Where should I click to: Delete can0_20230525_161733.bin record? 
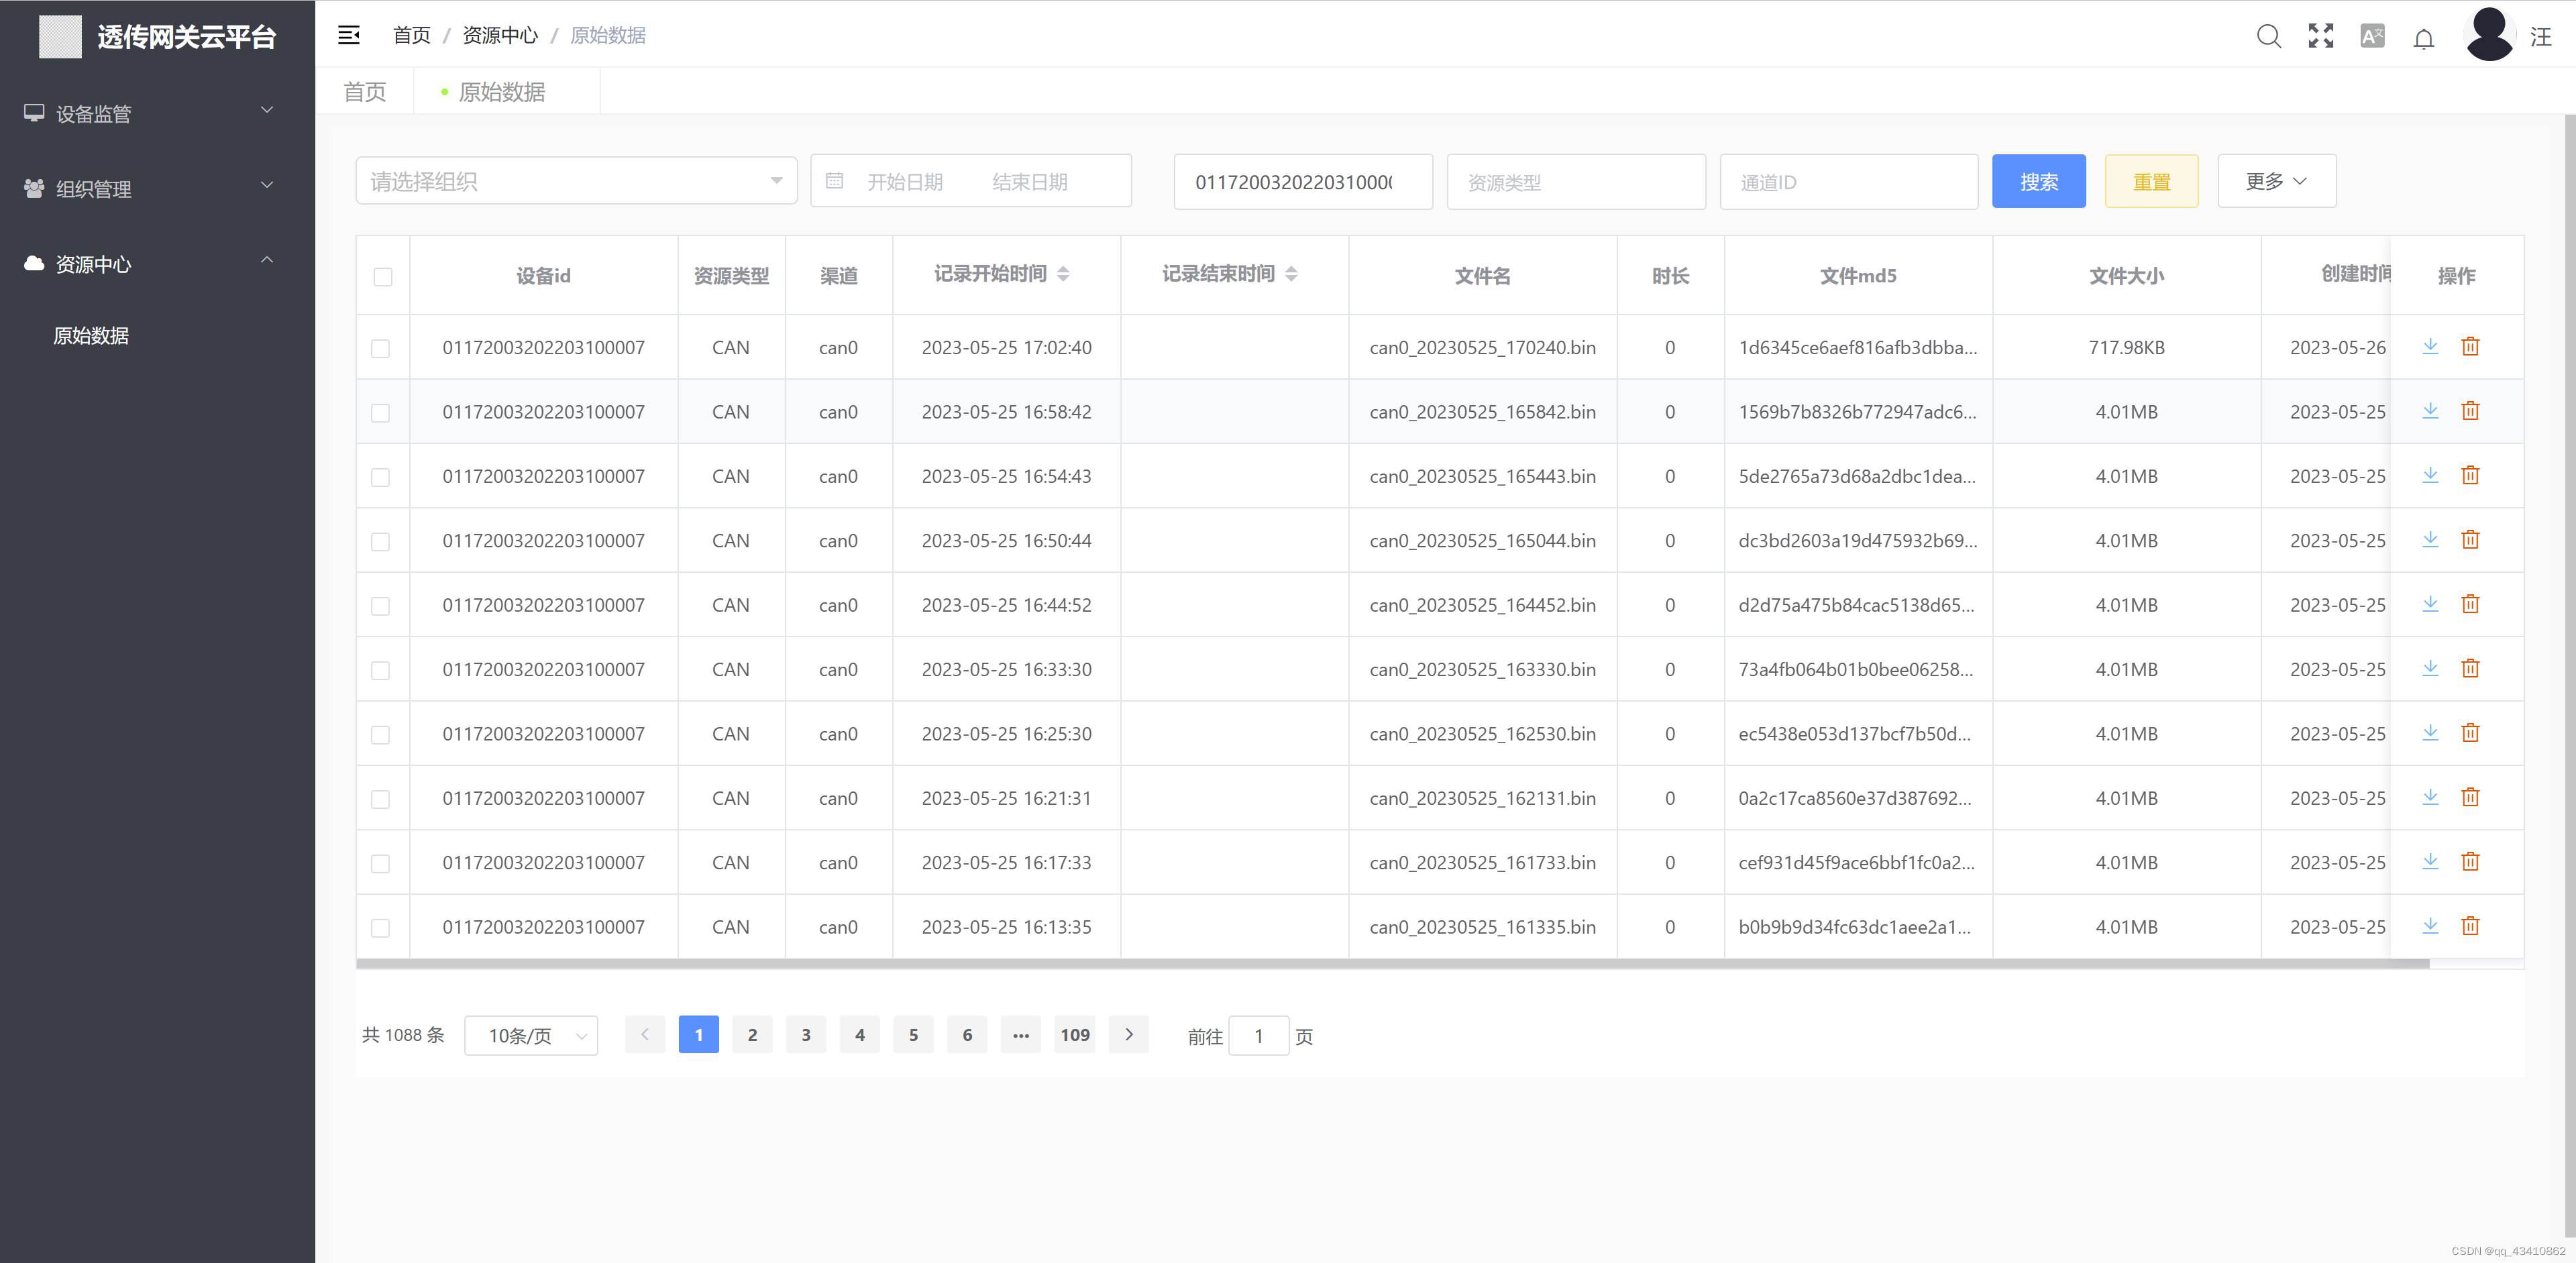point(2470,861)
